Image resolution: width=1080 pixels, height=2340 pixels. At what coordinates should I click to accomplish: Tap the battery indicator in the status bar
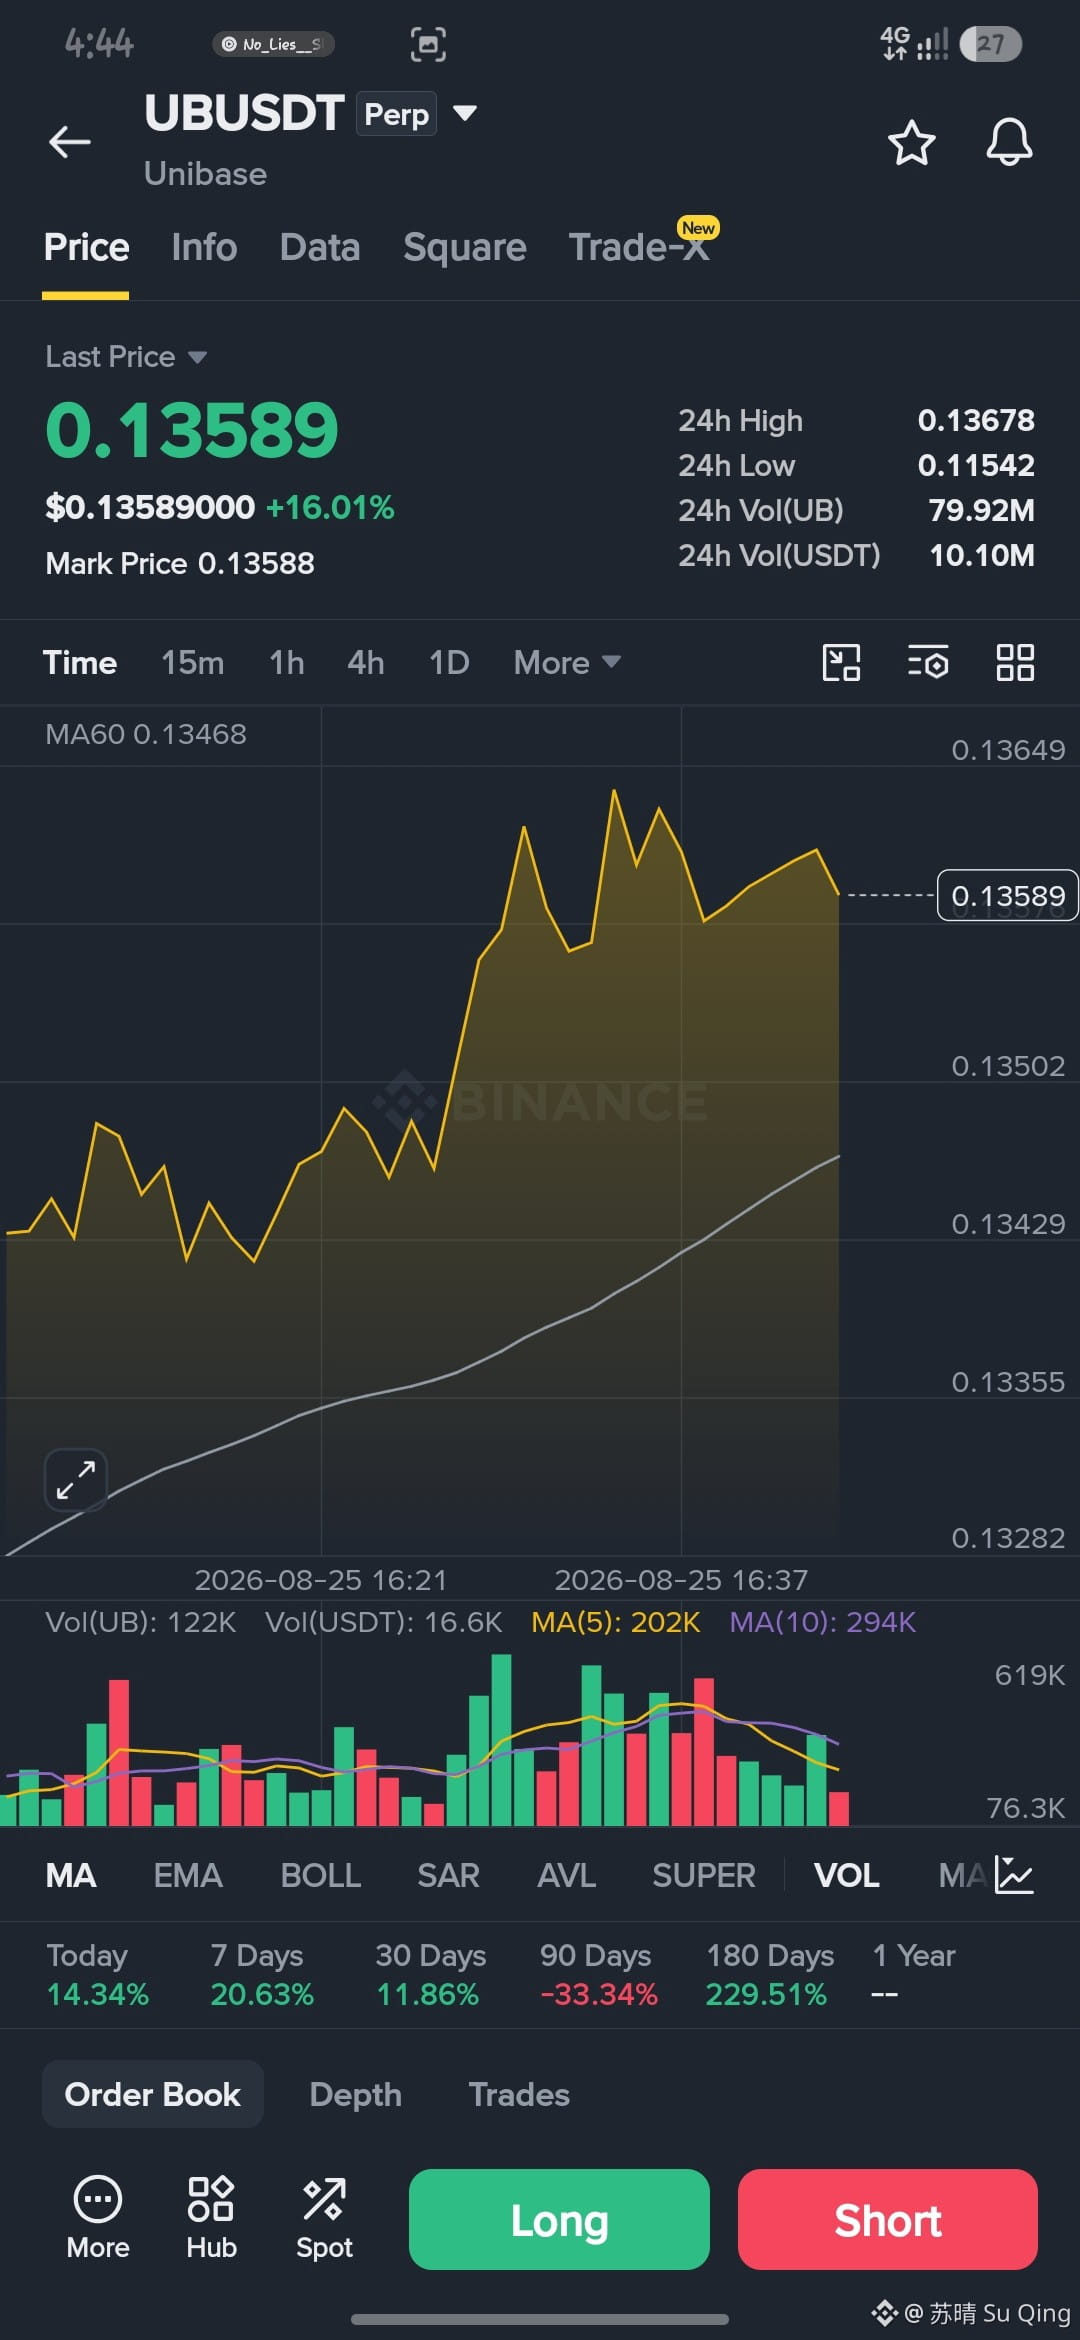click(990, 44)
